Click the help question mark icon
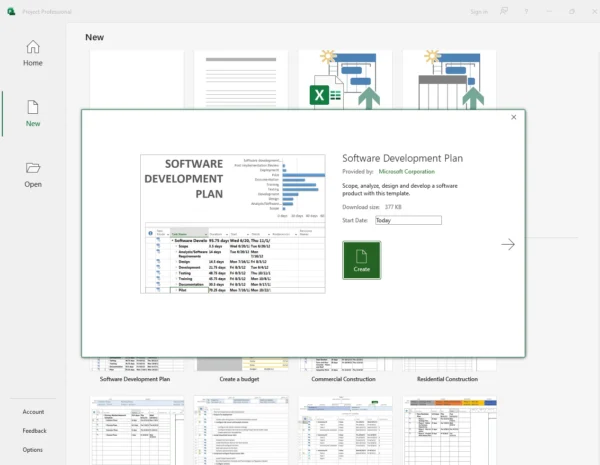 [x=528, y=11]
